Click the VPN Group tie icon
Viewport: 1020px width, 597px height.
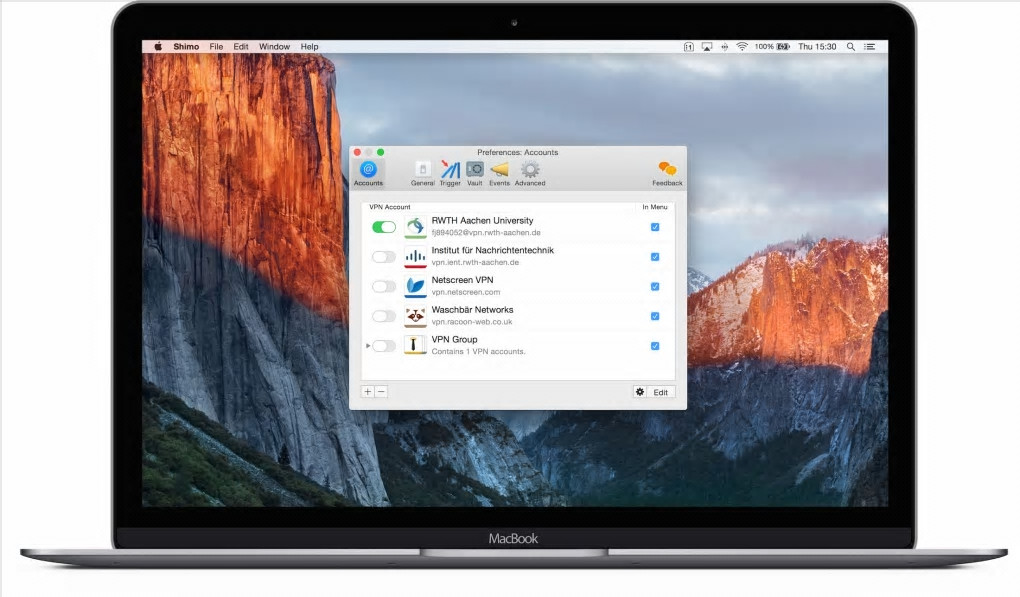point(415,345)
